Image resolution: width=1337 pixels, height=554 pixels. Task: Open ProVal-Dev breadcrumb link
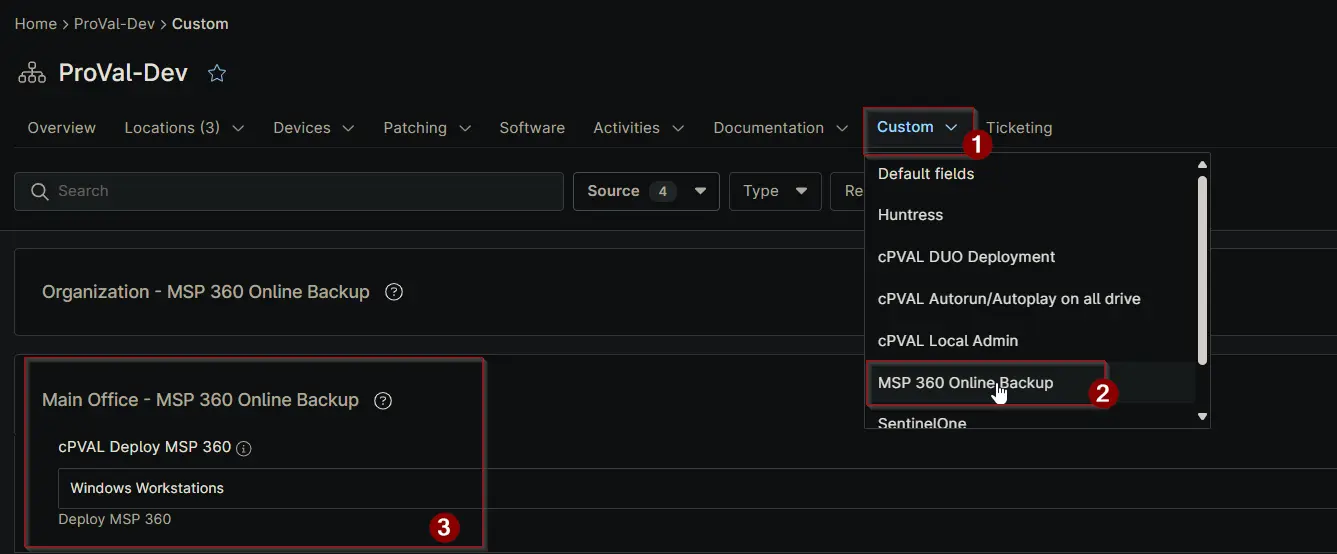click(x=114, y=23)
